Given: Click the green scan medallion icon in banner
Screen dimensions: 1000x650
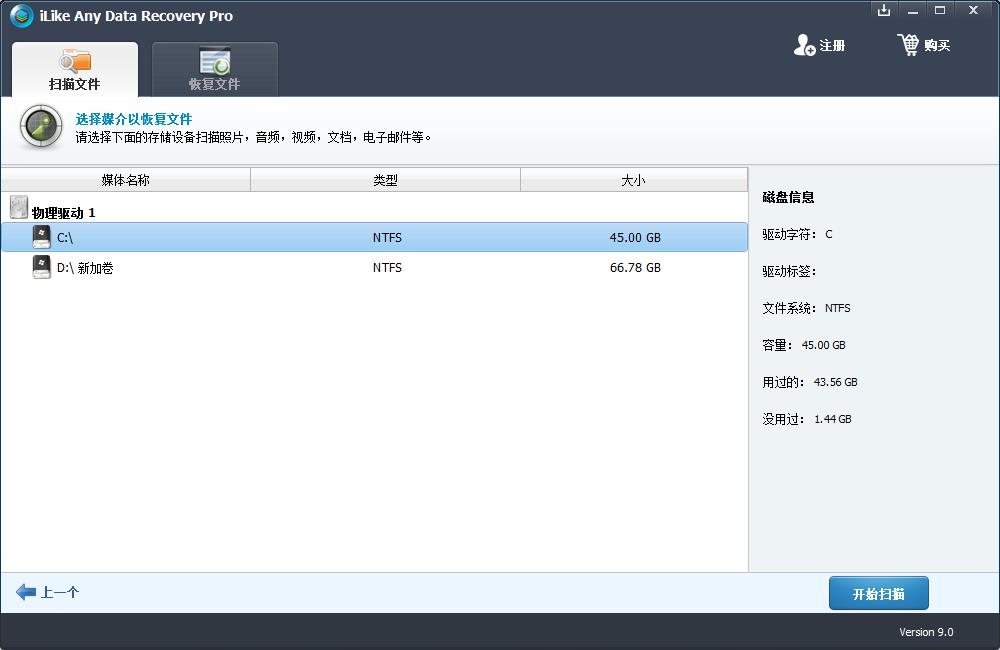Looking at the screenshot, I should coord(40,127).
